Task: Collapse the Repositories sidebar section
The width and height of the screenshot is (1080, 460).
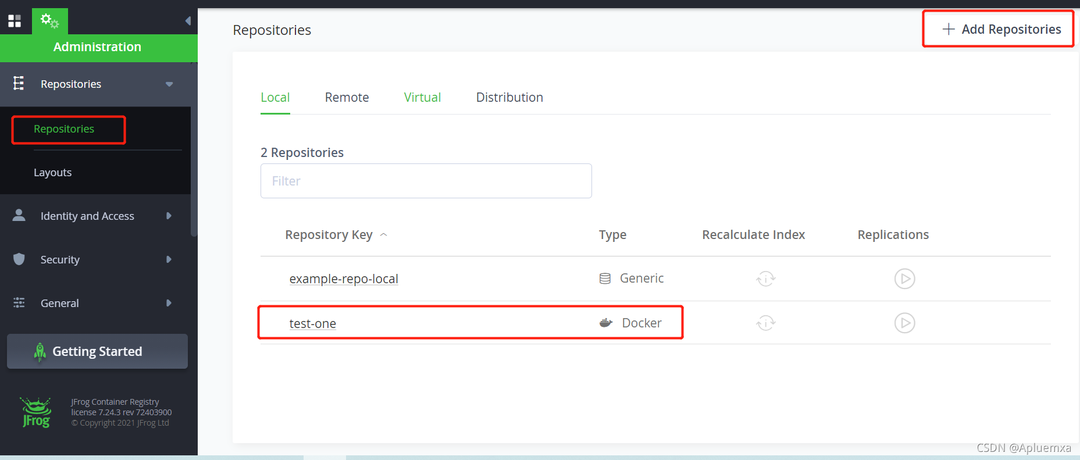Action: pos(169,84)
